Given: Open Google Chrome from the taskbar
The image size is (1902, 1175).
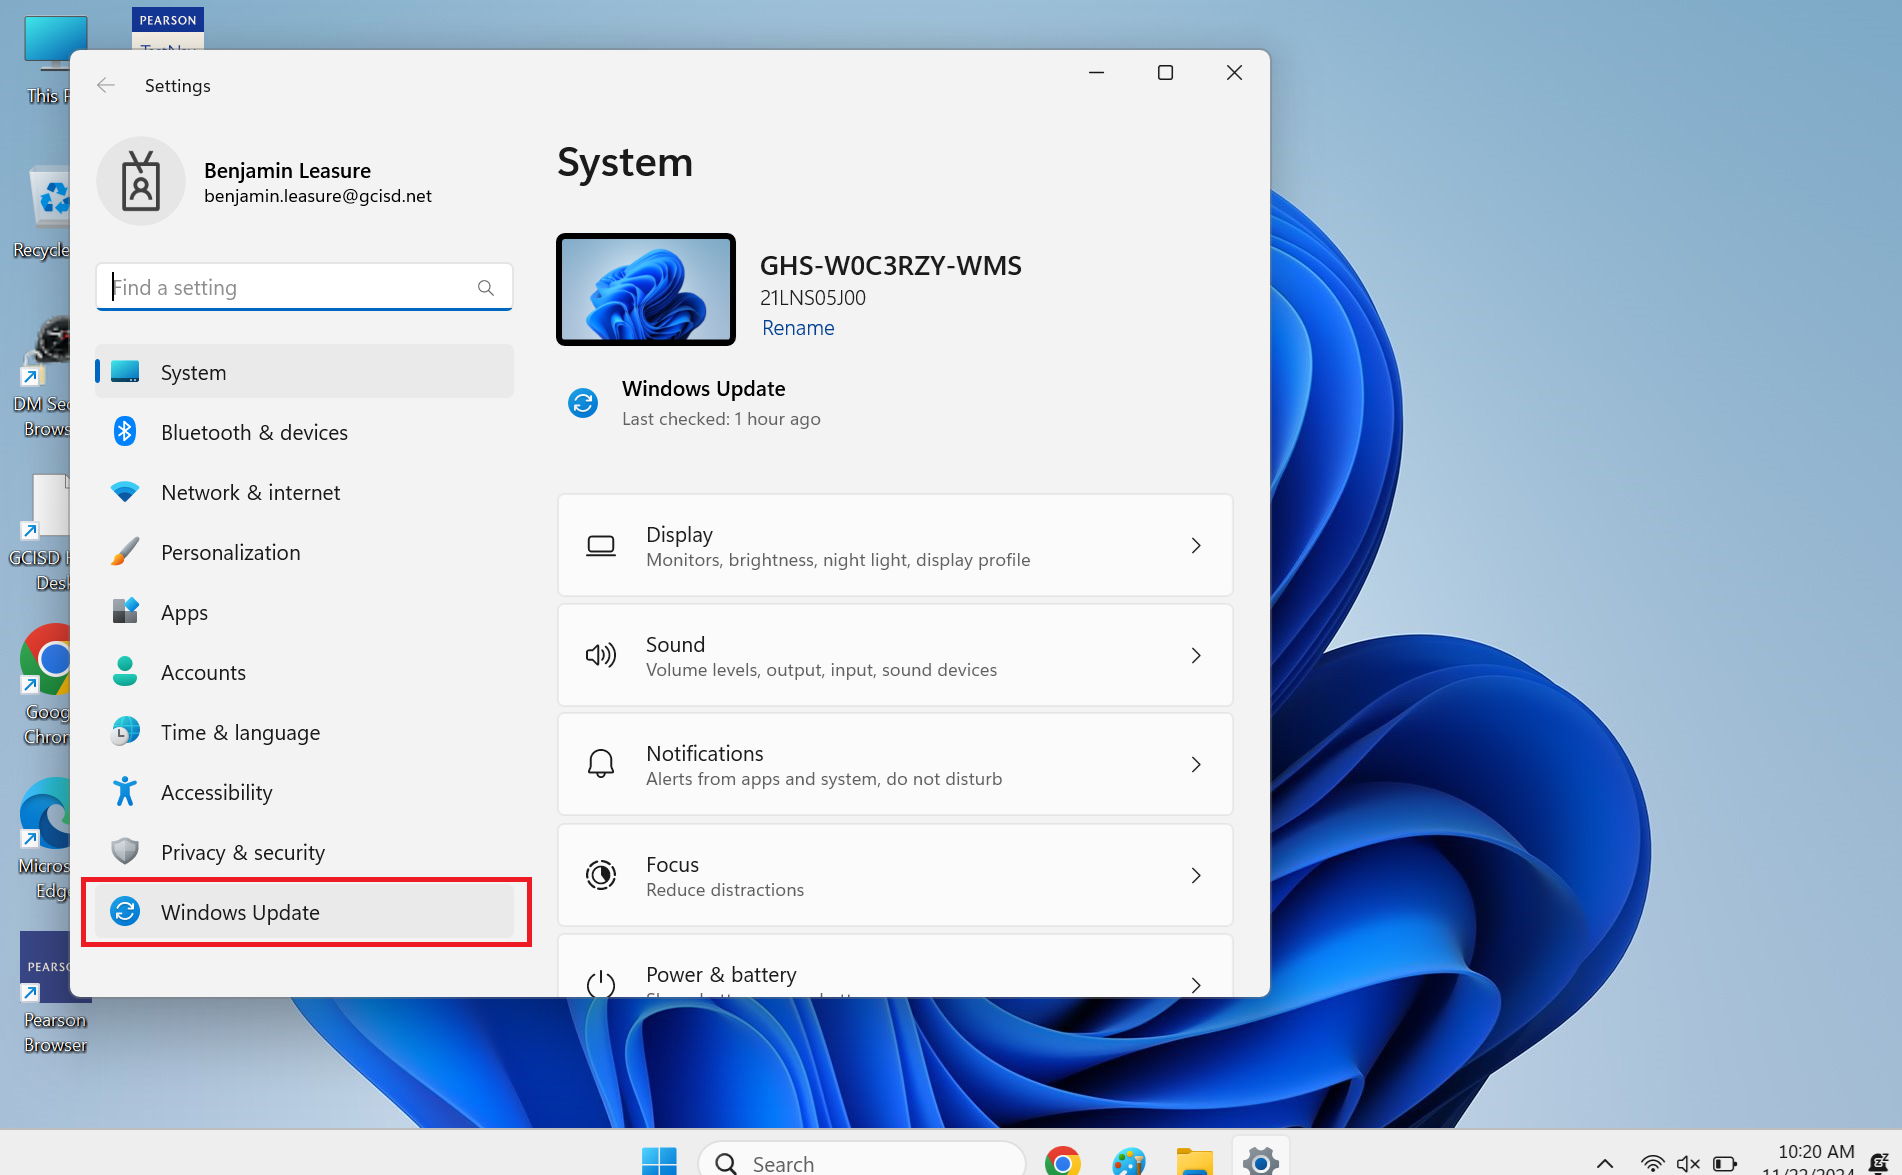Looking at the screenshot, I should point(1062,1162).
